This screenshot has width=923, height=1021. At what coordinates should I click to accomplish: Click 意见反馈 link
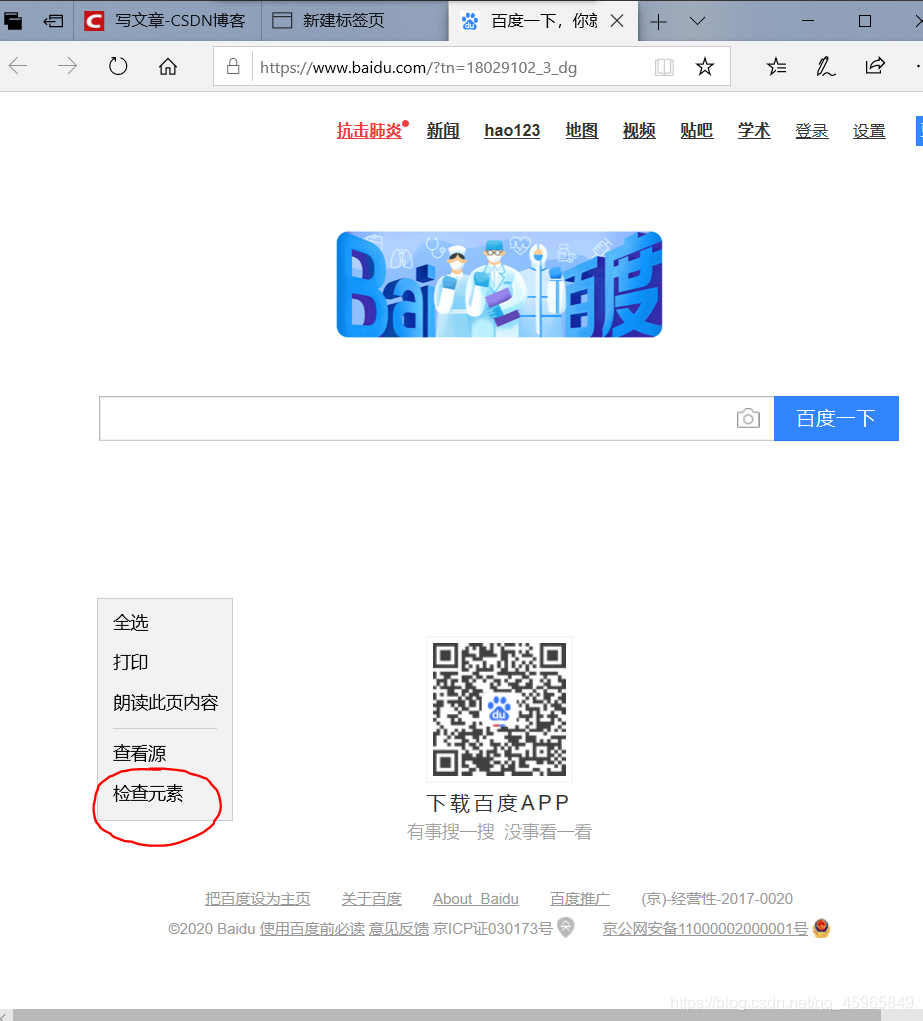click(399, 929)
